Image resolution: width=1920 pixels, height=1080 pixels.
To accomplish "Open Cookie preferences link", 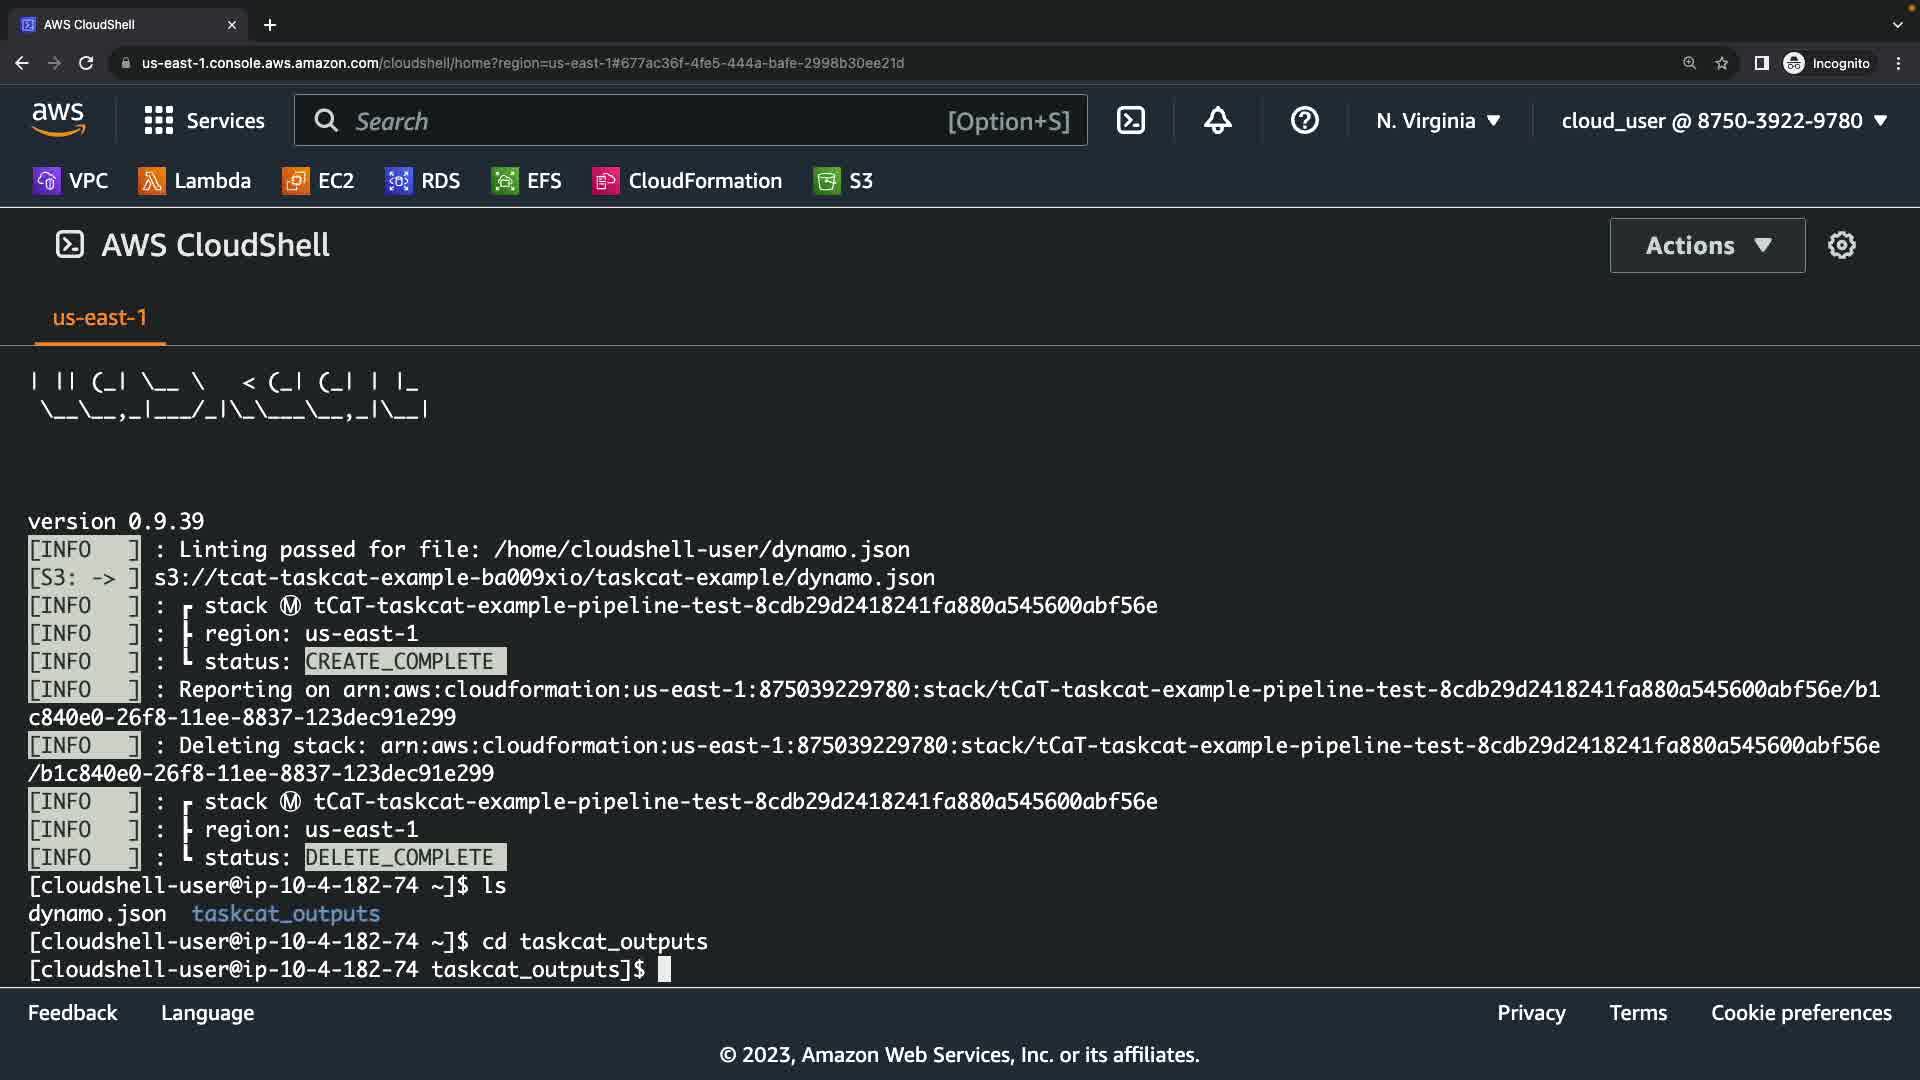I will click(1801, 1013).
